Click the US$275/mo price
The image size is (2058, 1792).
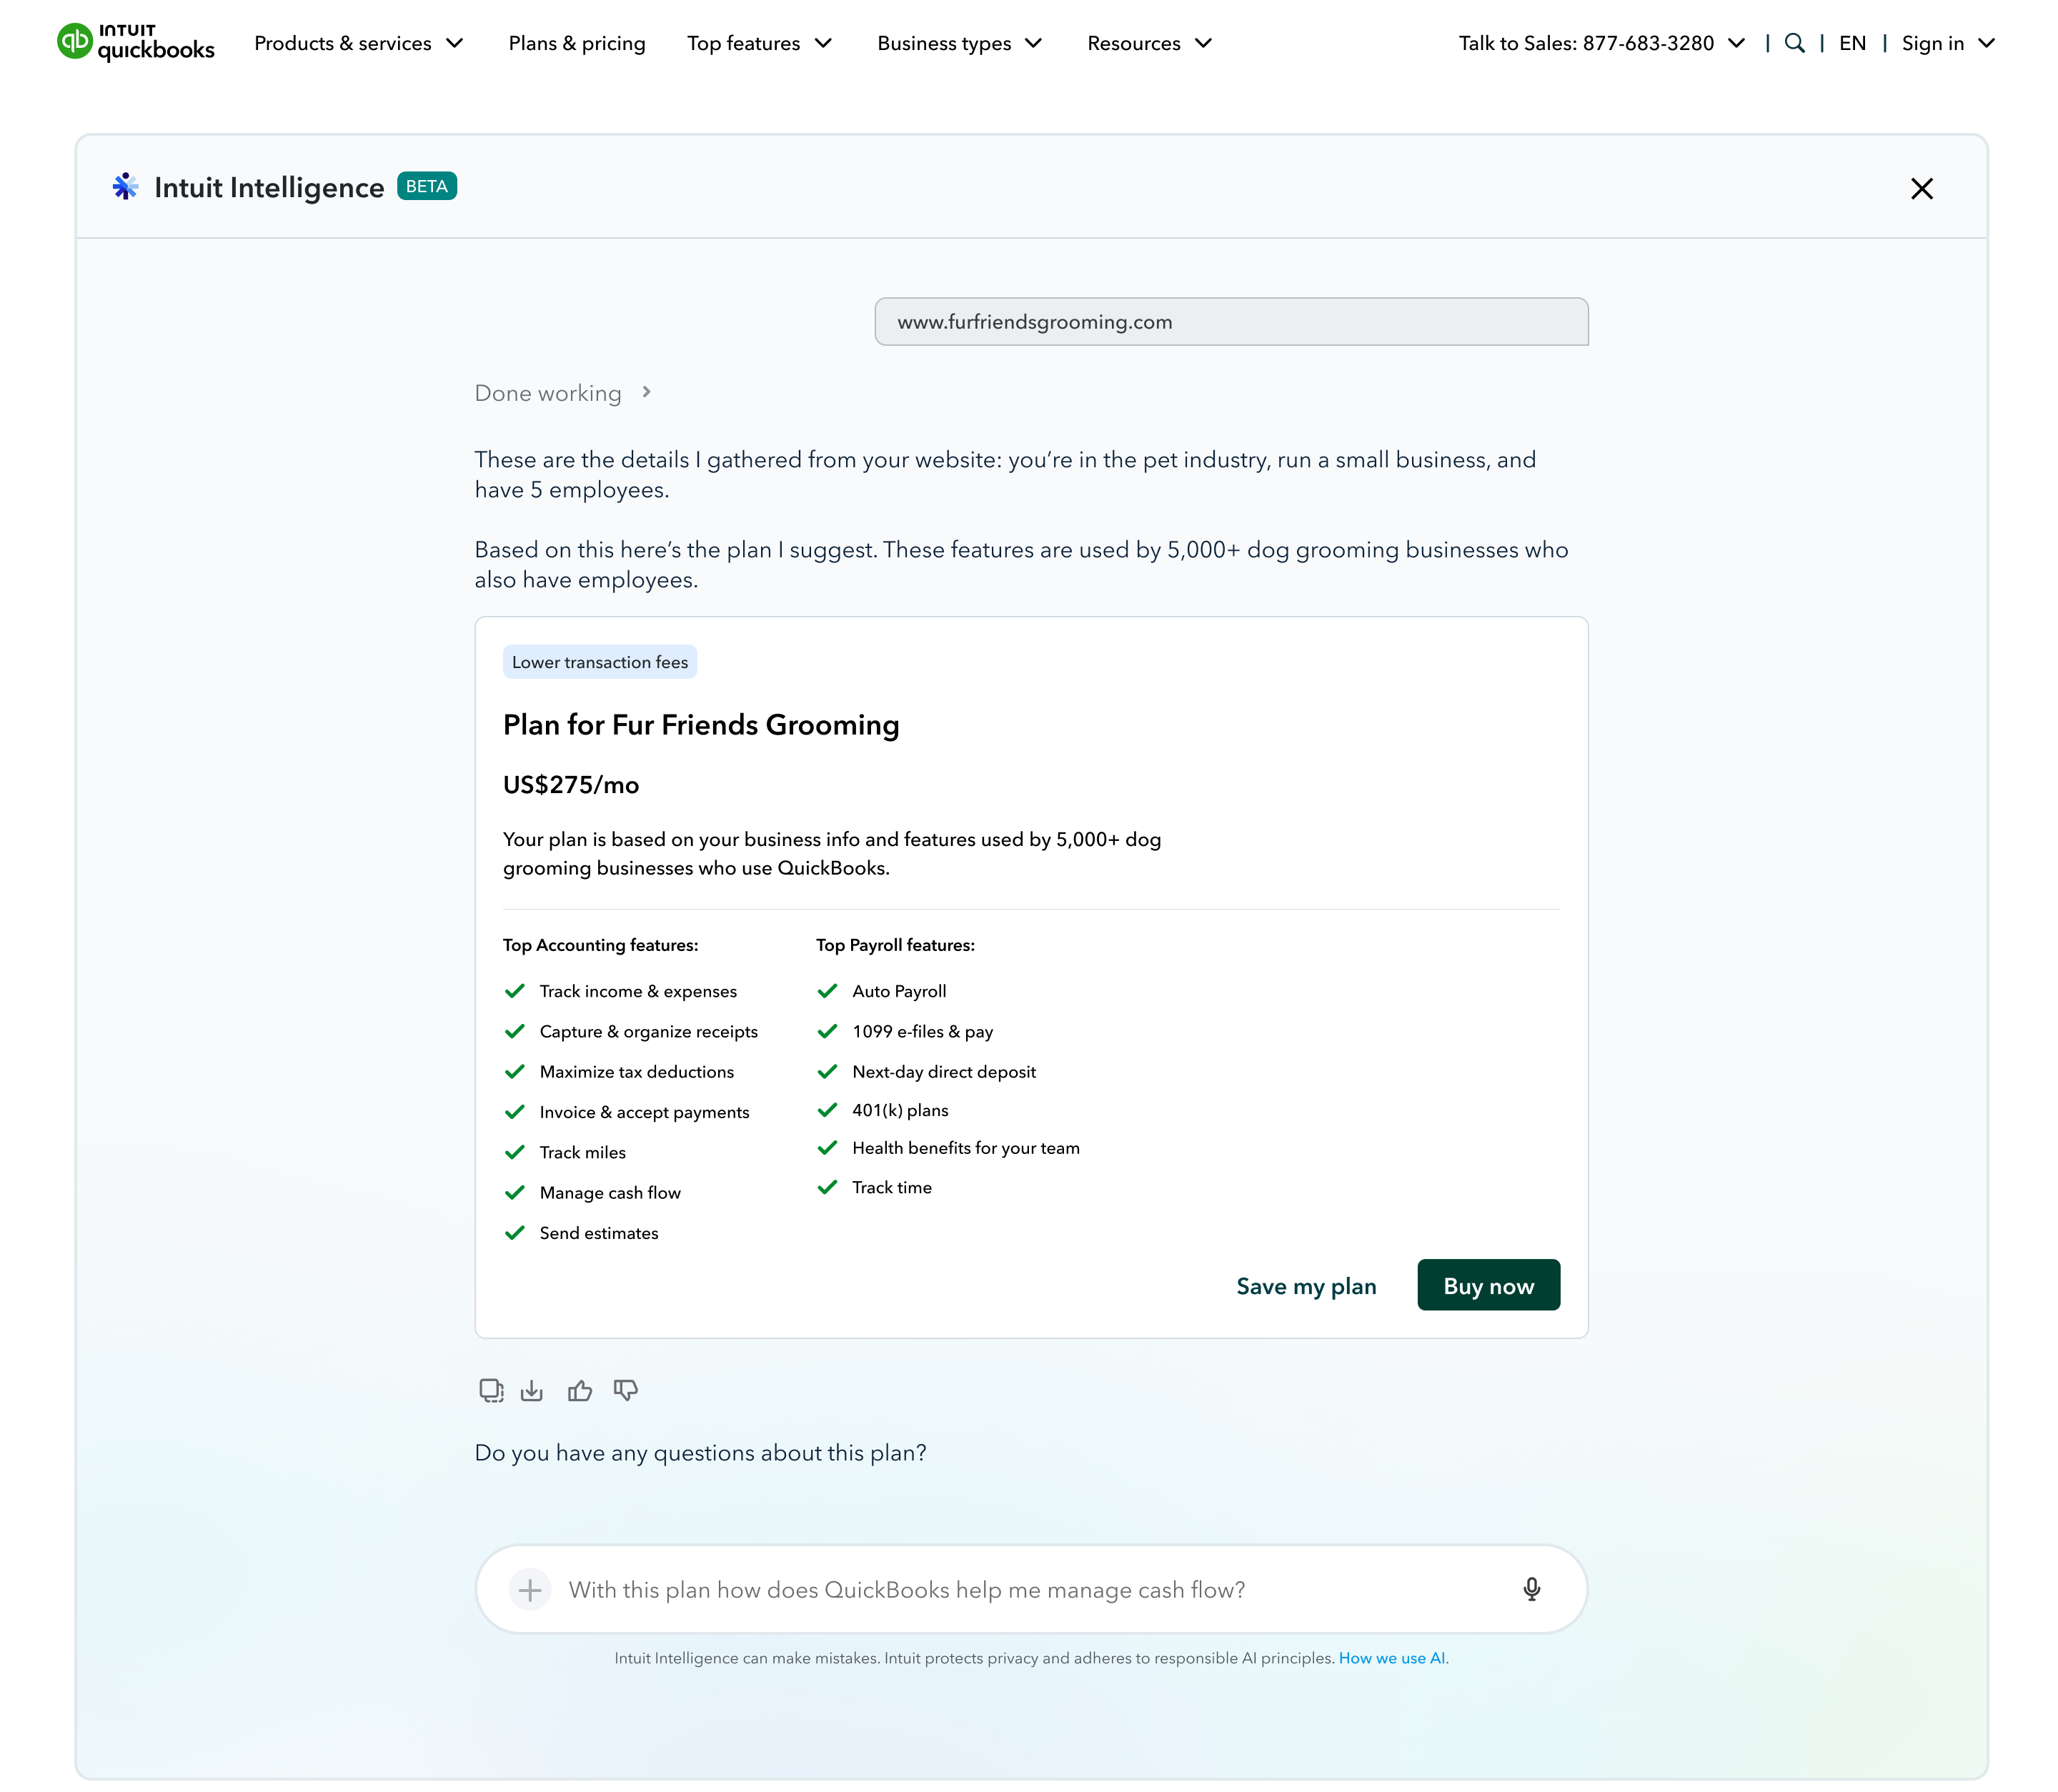pyautogui.click(x=571, y=785)
